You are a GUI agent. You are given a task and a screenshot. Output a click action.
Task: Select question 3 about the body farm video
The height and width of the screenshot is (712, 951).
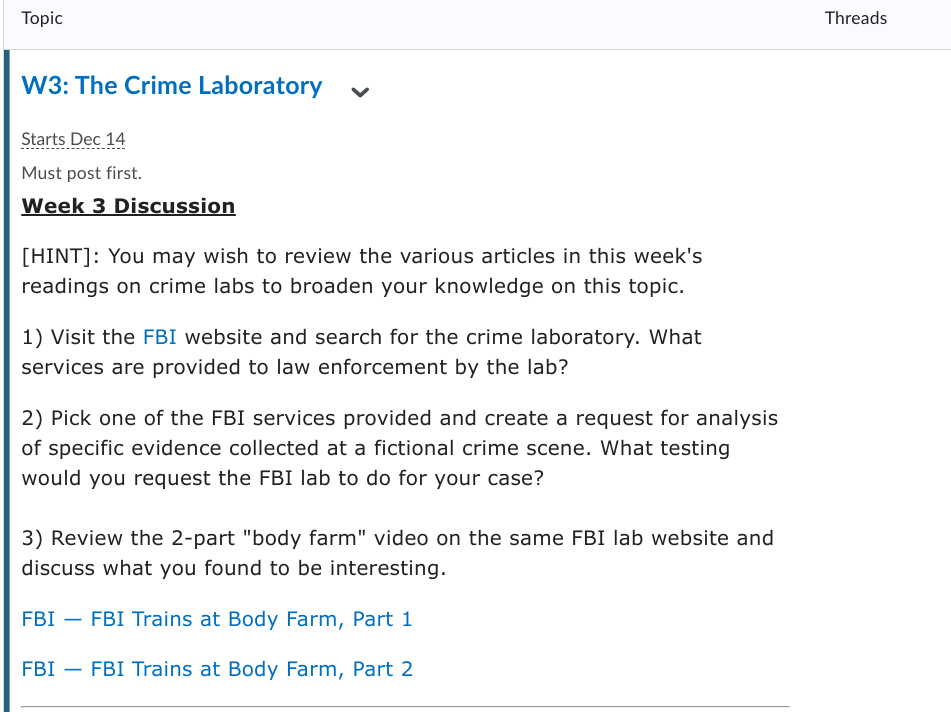click(x=396, y=553)
